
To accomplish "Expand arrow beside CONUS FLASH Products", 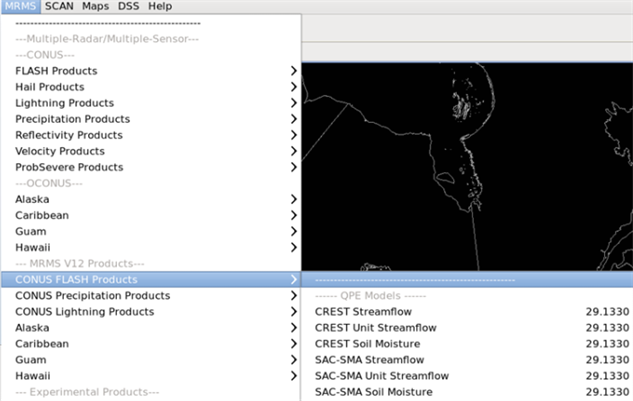I will pyautogui.click(x=293, y=279).
